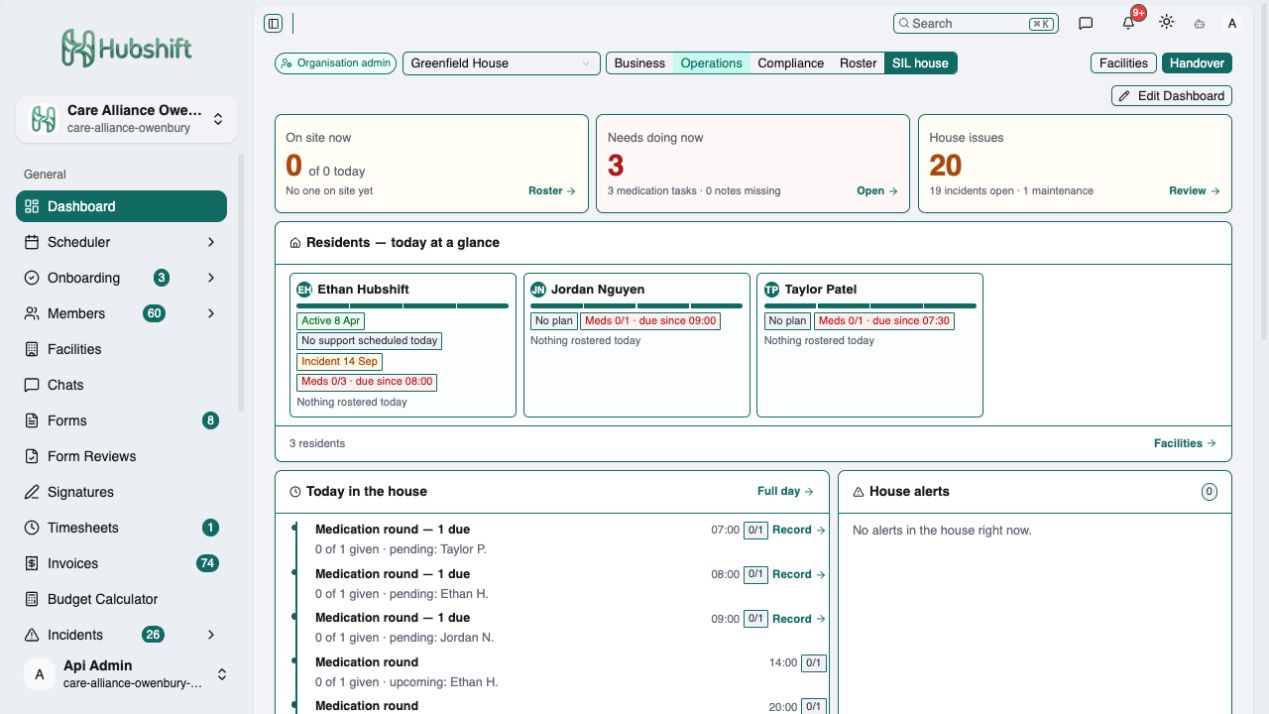Click Taylor Patel's TP avatar
Image resolution: width=1269 pixels, height=714 pixels.
[771, 289]
